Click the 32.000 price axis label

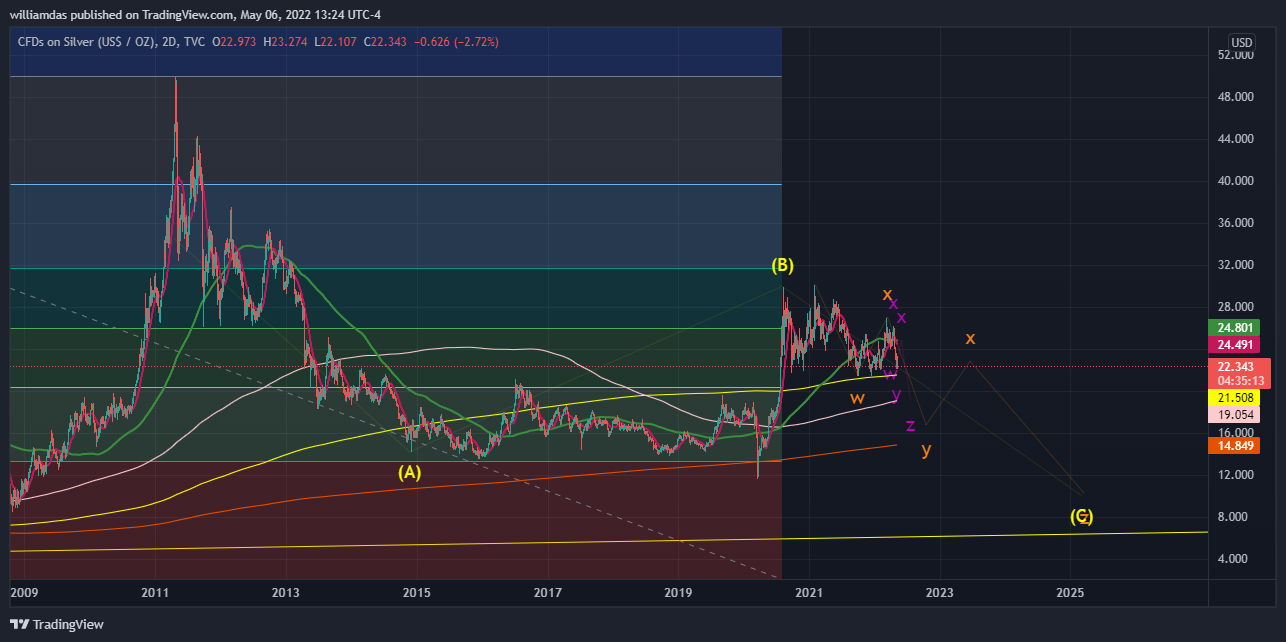[x=1237, y=265]
